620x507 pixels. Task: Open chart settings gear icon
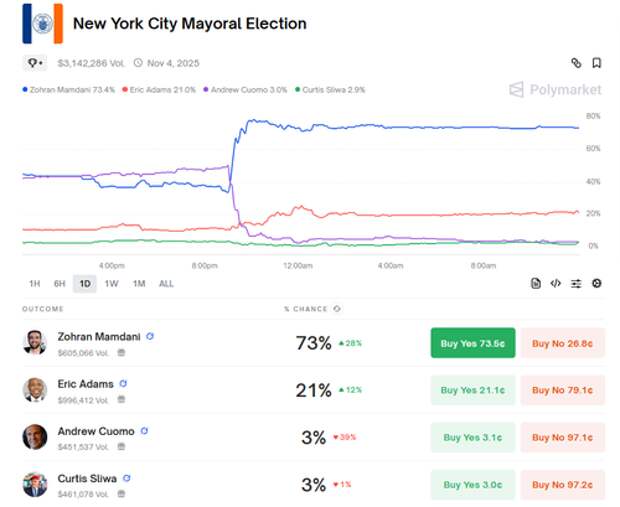click(597, 283)
